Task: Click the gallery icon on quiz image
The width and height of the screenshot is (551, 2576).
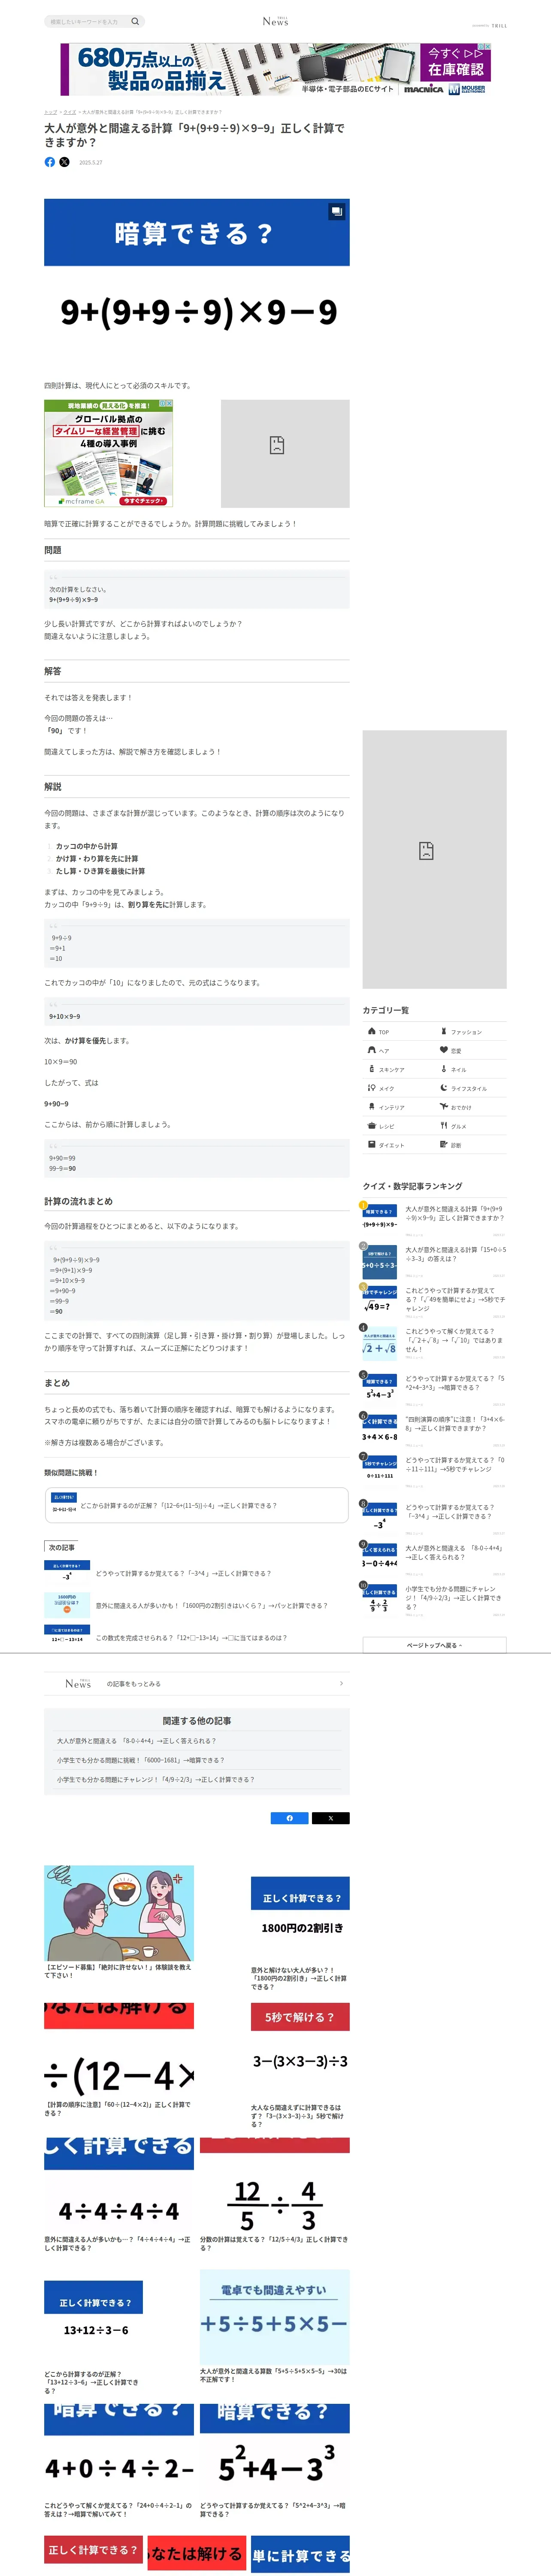Action: (337, 212)
